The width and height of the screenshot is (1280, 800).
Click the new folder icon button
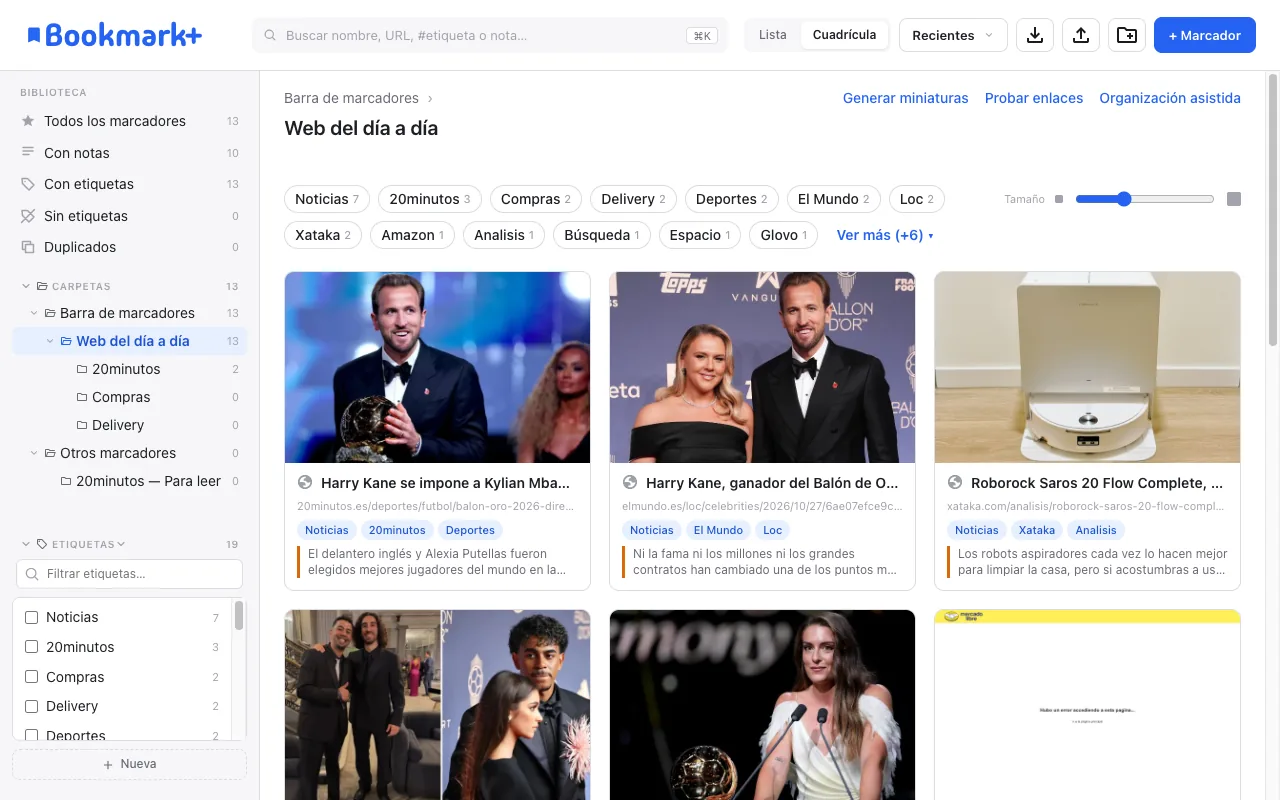[1127, 35]
